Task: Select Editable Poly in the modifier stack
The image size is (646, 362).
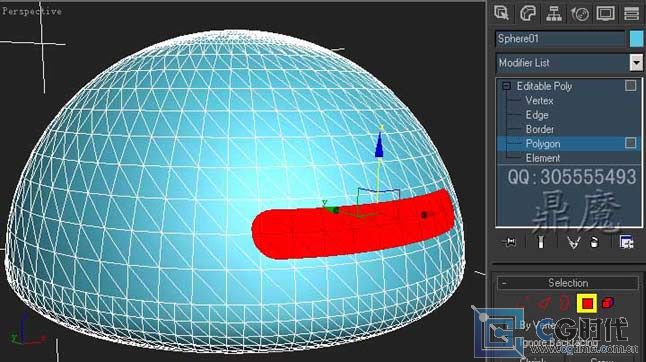Action: [544, 86]
